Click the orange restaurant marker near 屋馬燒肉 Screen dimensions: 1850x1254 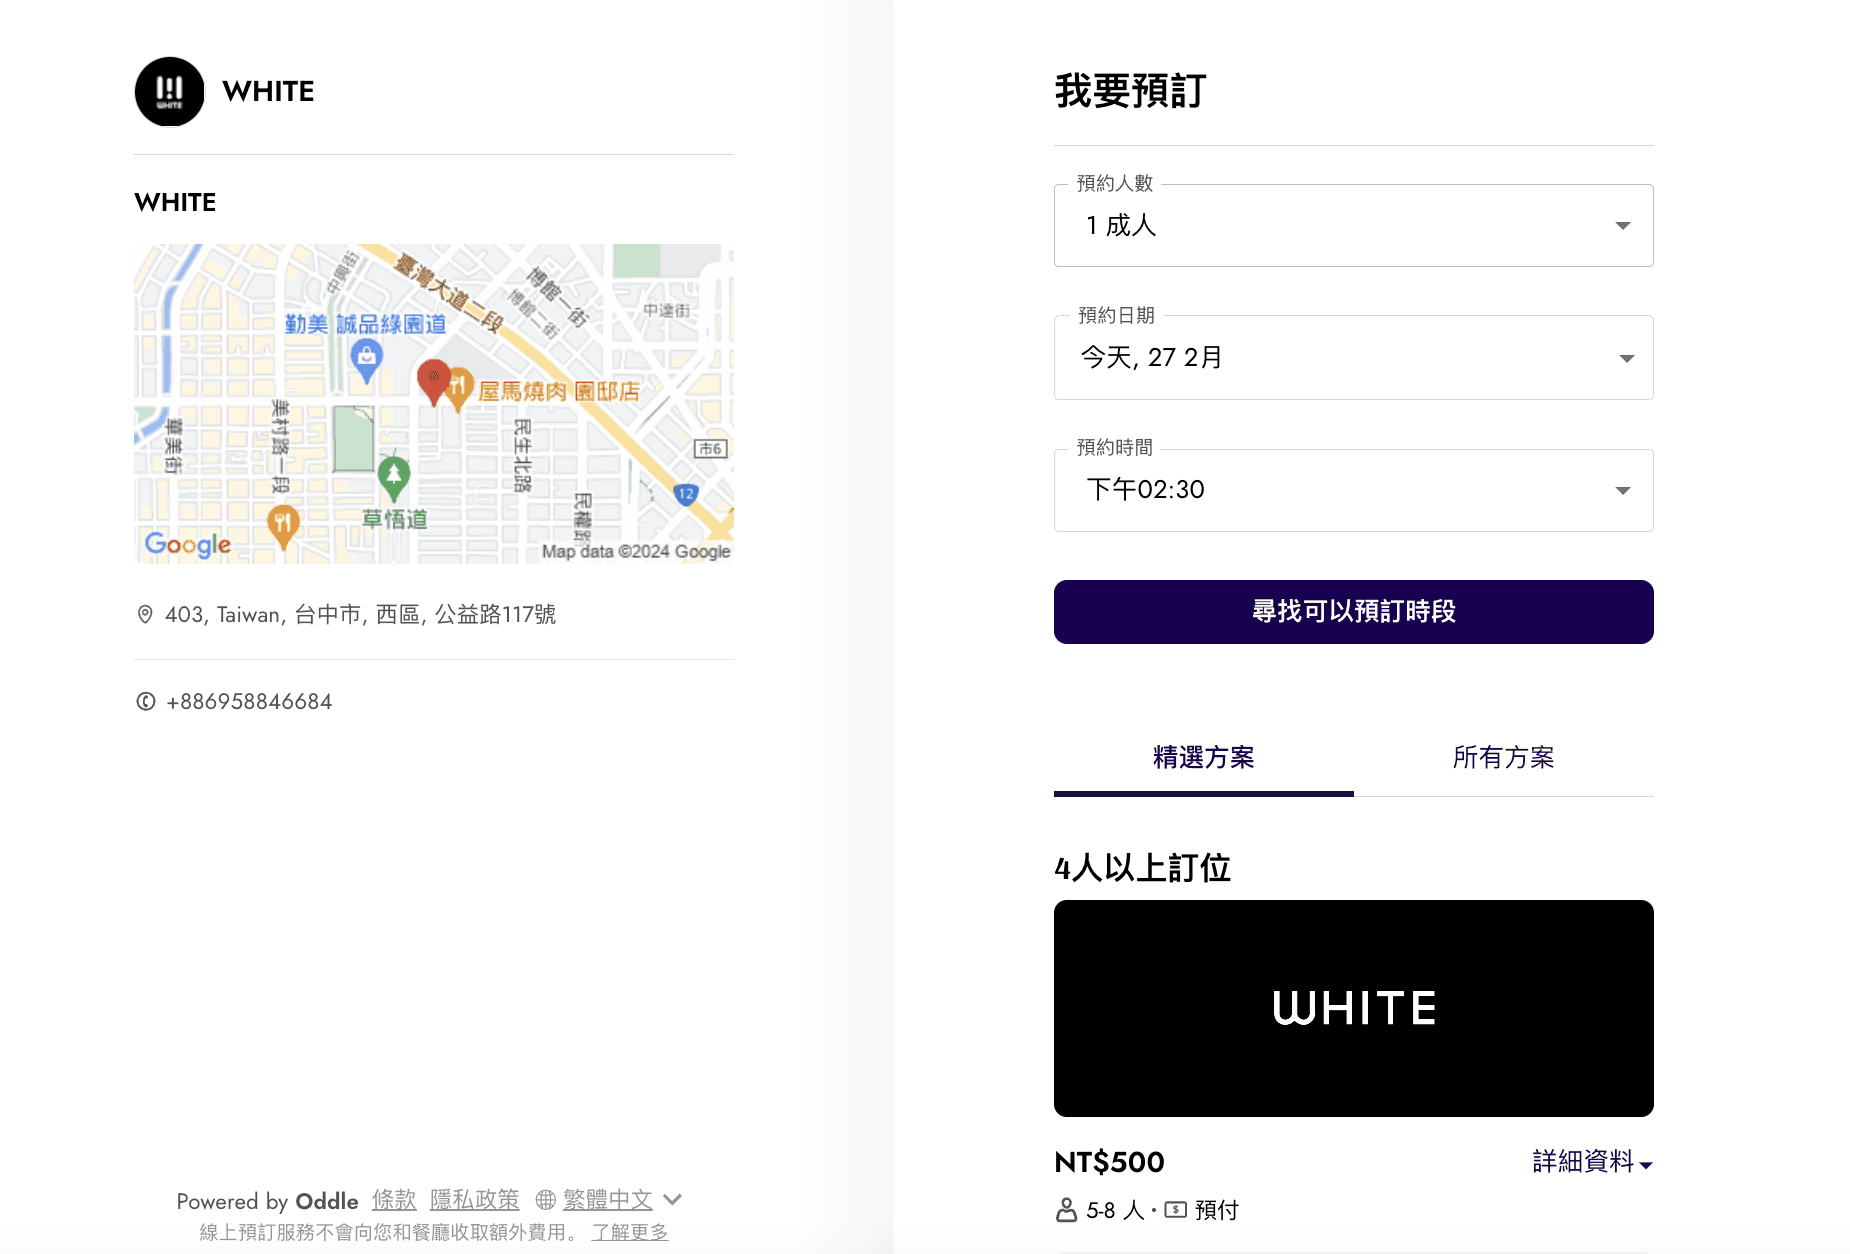(x=458, y=387)
